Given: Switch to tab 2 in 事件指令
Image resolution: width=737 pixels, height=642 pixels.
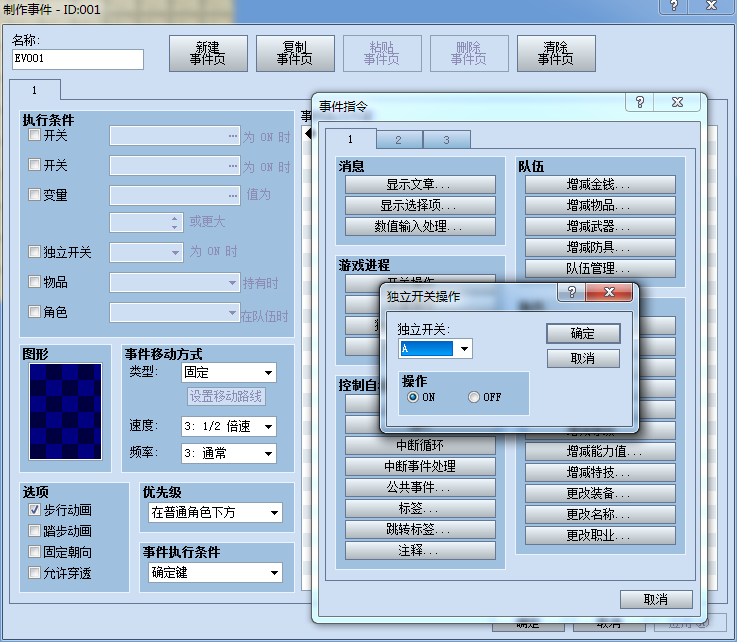Looking at the screenshot, I should pos(399,140).
